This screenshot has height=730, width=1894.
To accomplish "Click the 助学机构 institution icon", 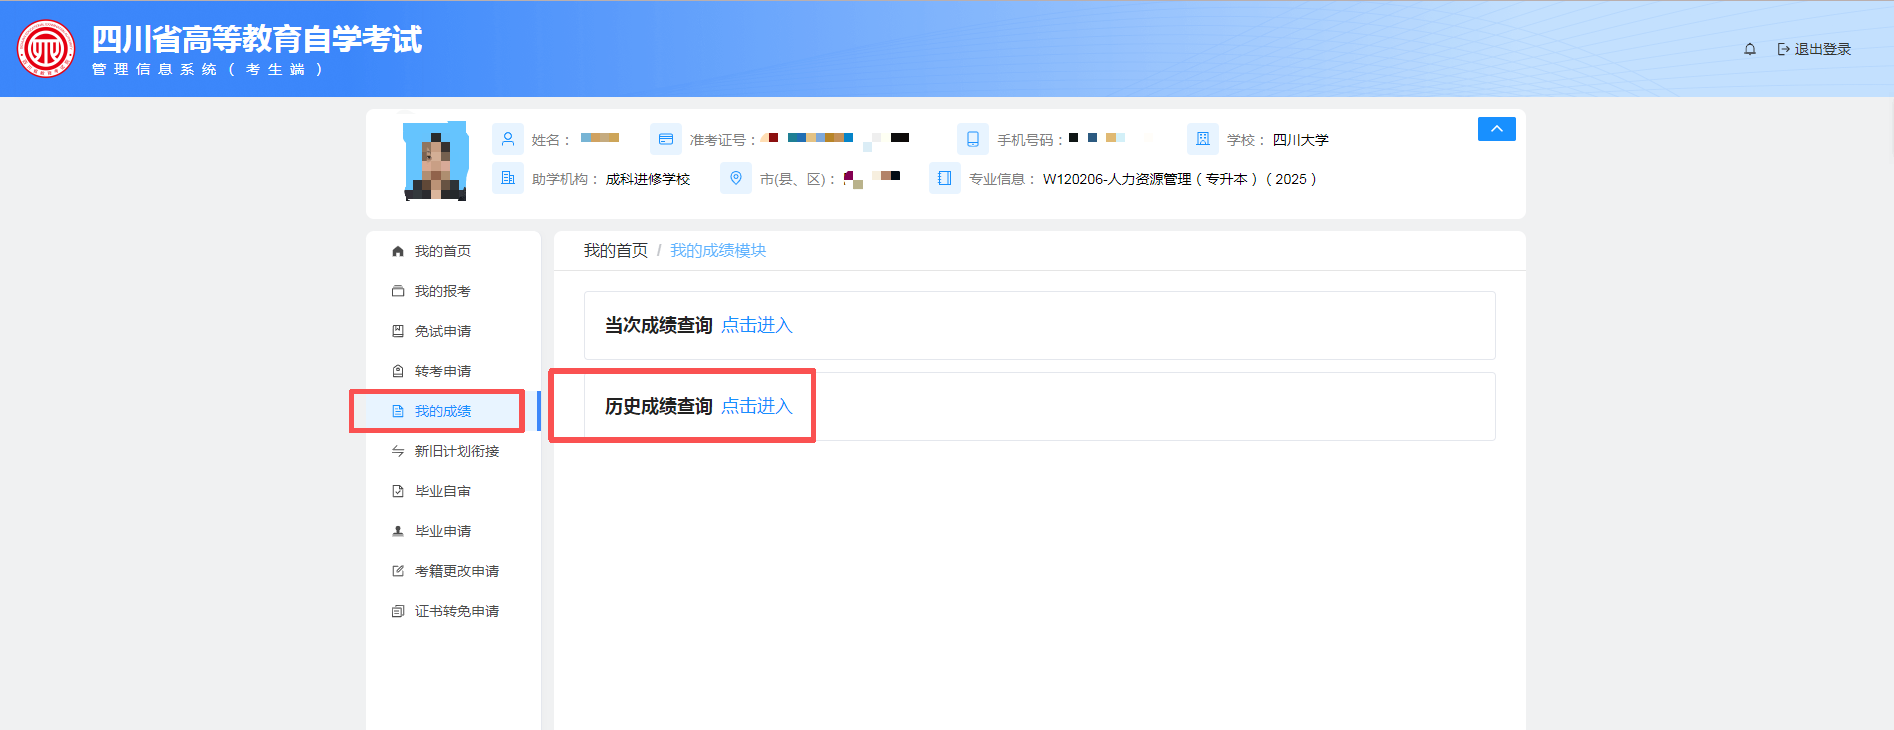I will (508, 178).
